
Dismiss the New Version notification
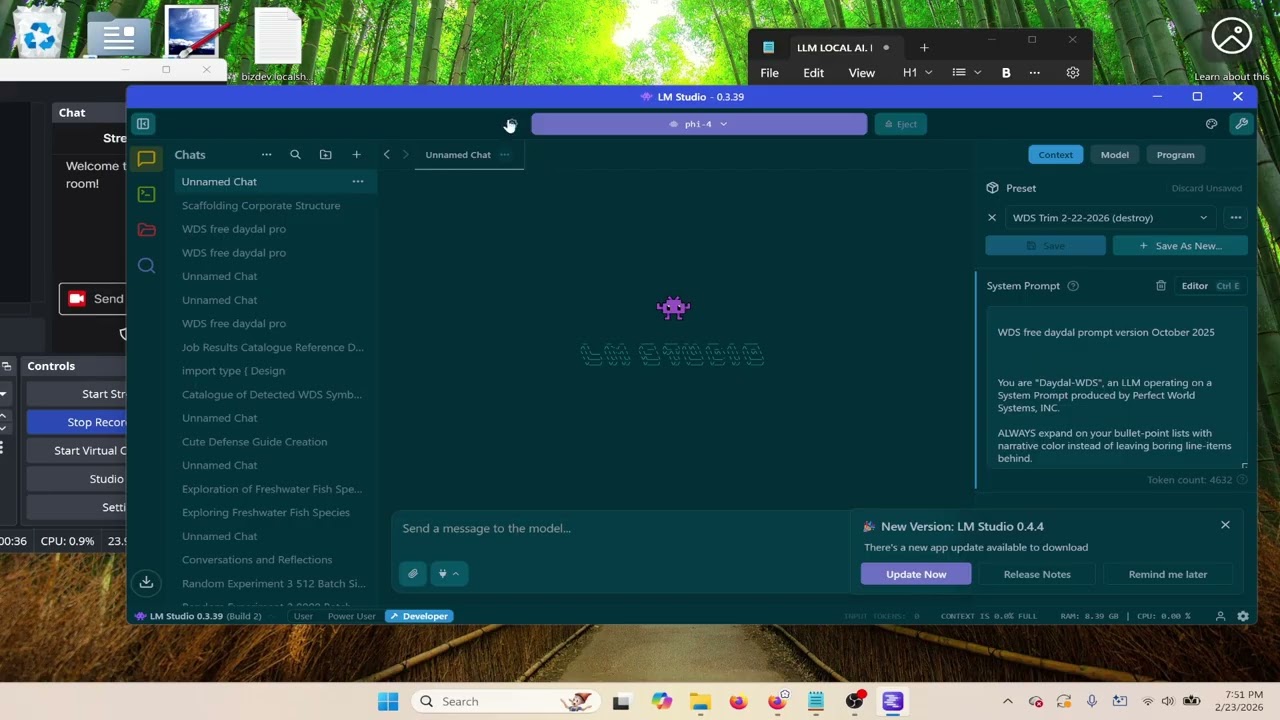(x=1225, y=525)
